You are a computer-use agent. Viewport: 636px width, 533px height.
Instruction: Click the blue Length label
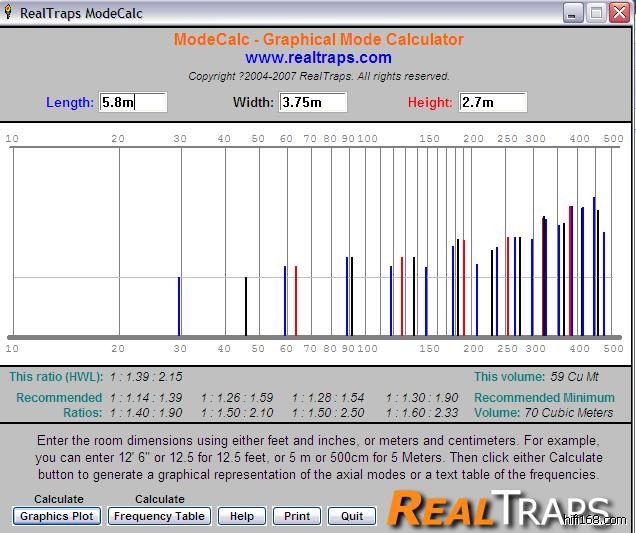(x=70, y=102)
